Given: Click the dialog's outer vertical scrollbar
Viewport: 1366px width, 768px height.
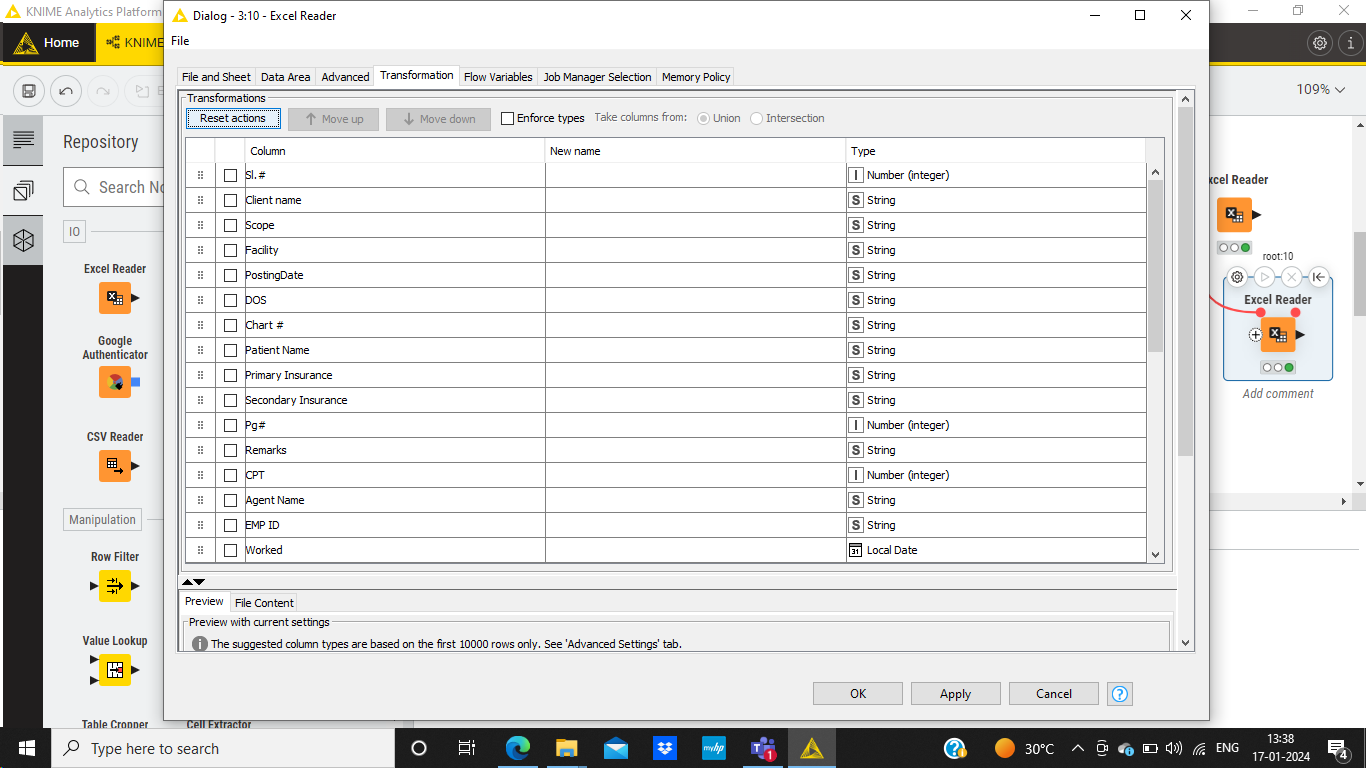Looking at the screenshot, I should click(x=1186, y=281).
